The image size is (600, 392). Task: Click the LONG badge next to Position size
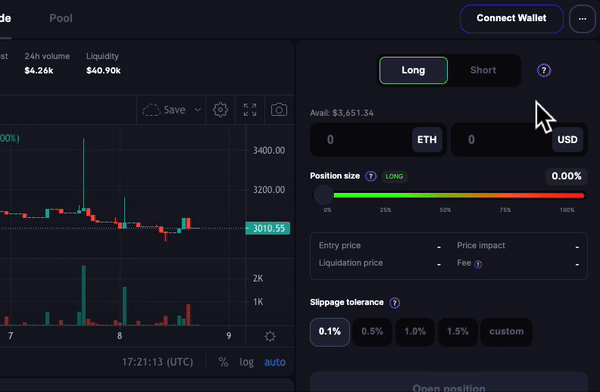coord(394,176)
